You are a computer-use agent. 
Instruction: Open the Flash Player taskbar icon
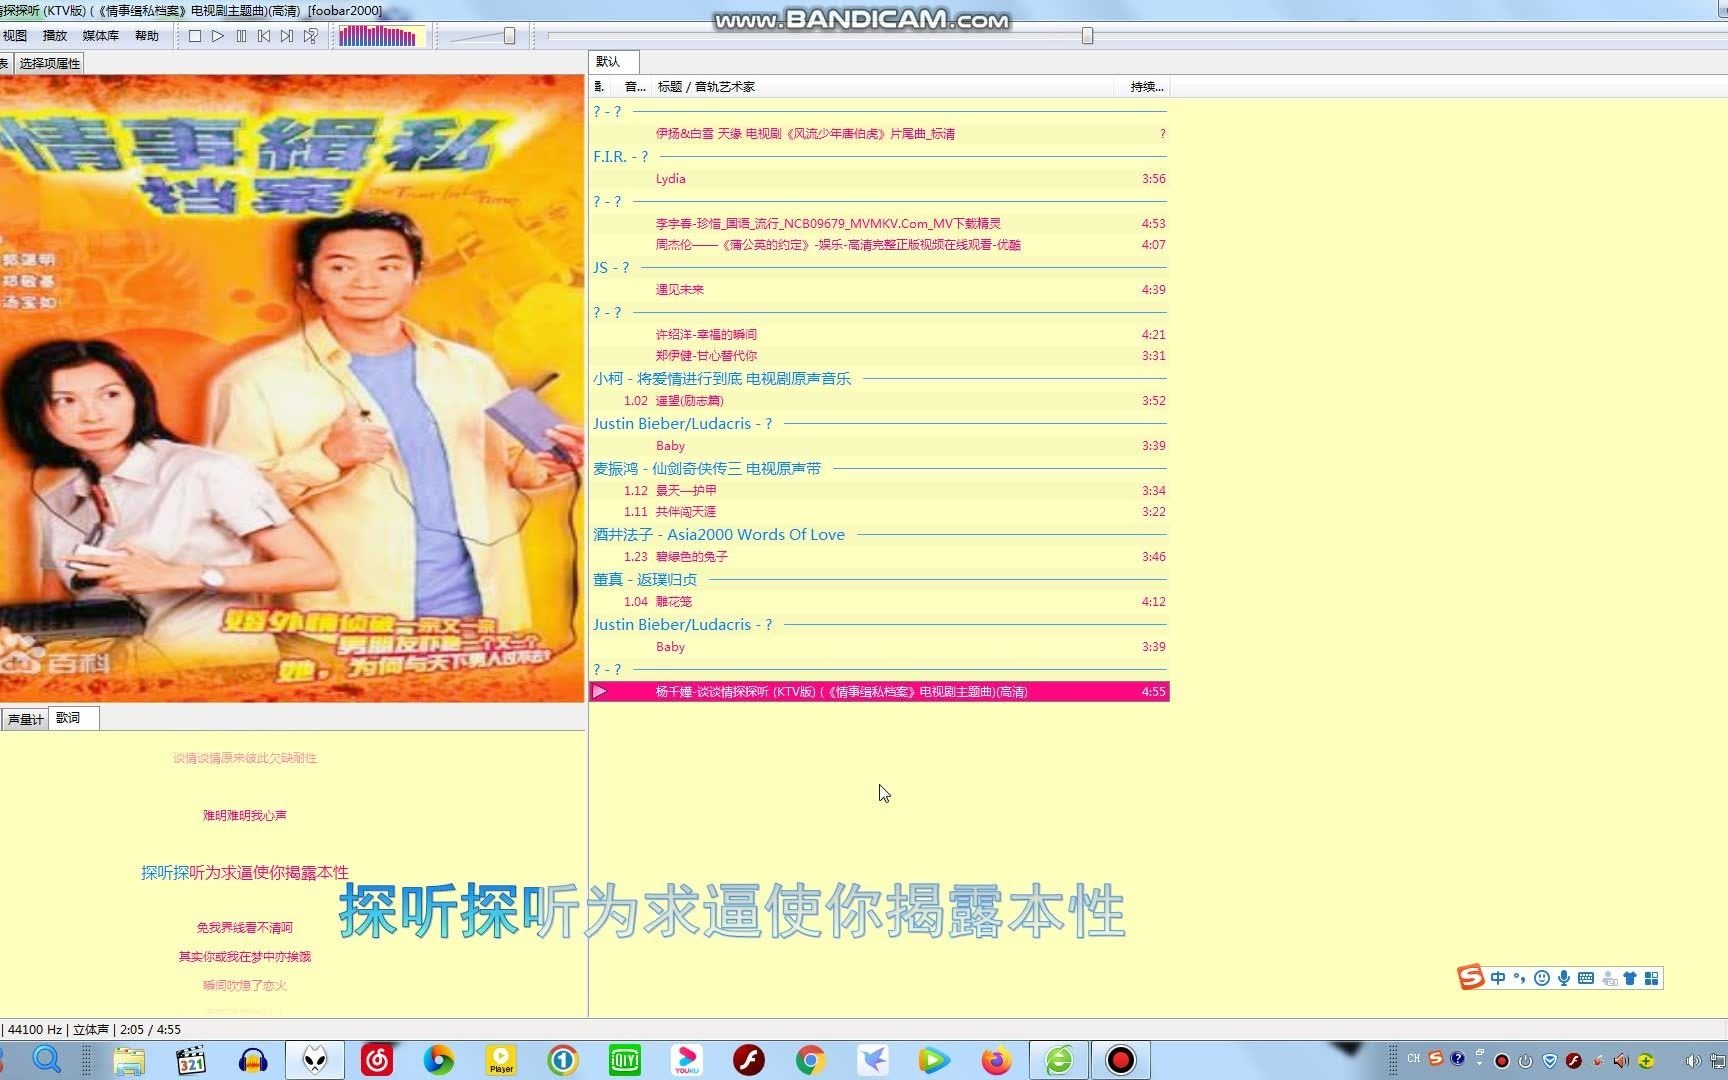tap(749, 1060)
